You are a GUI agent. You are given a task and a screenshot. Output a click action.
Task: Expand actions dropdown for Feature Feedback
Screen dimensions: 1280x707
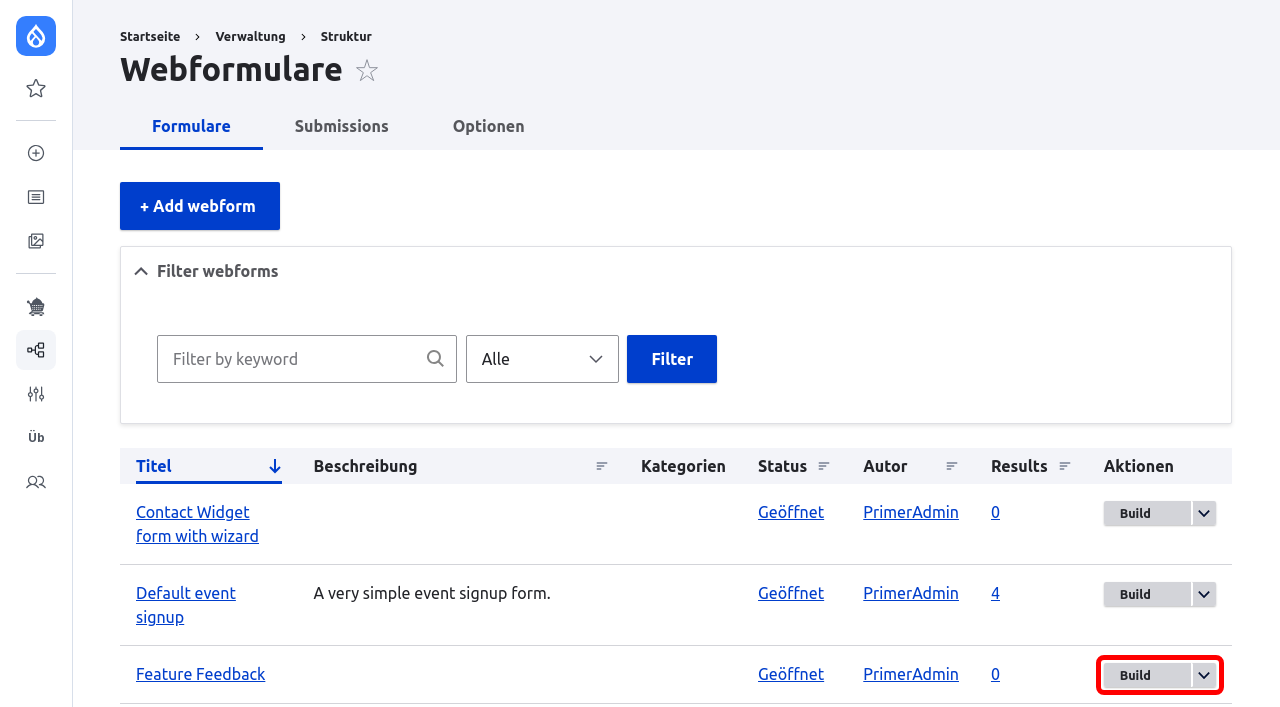coord(1205,675)
